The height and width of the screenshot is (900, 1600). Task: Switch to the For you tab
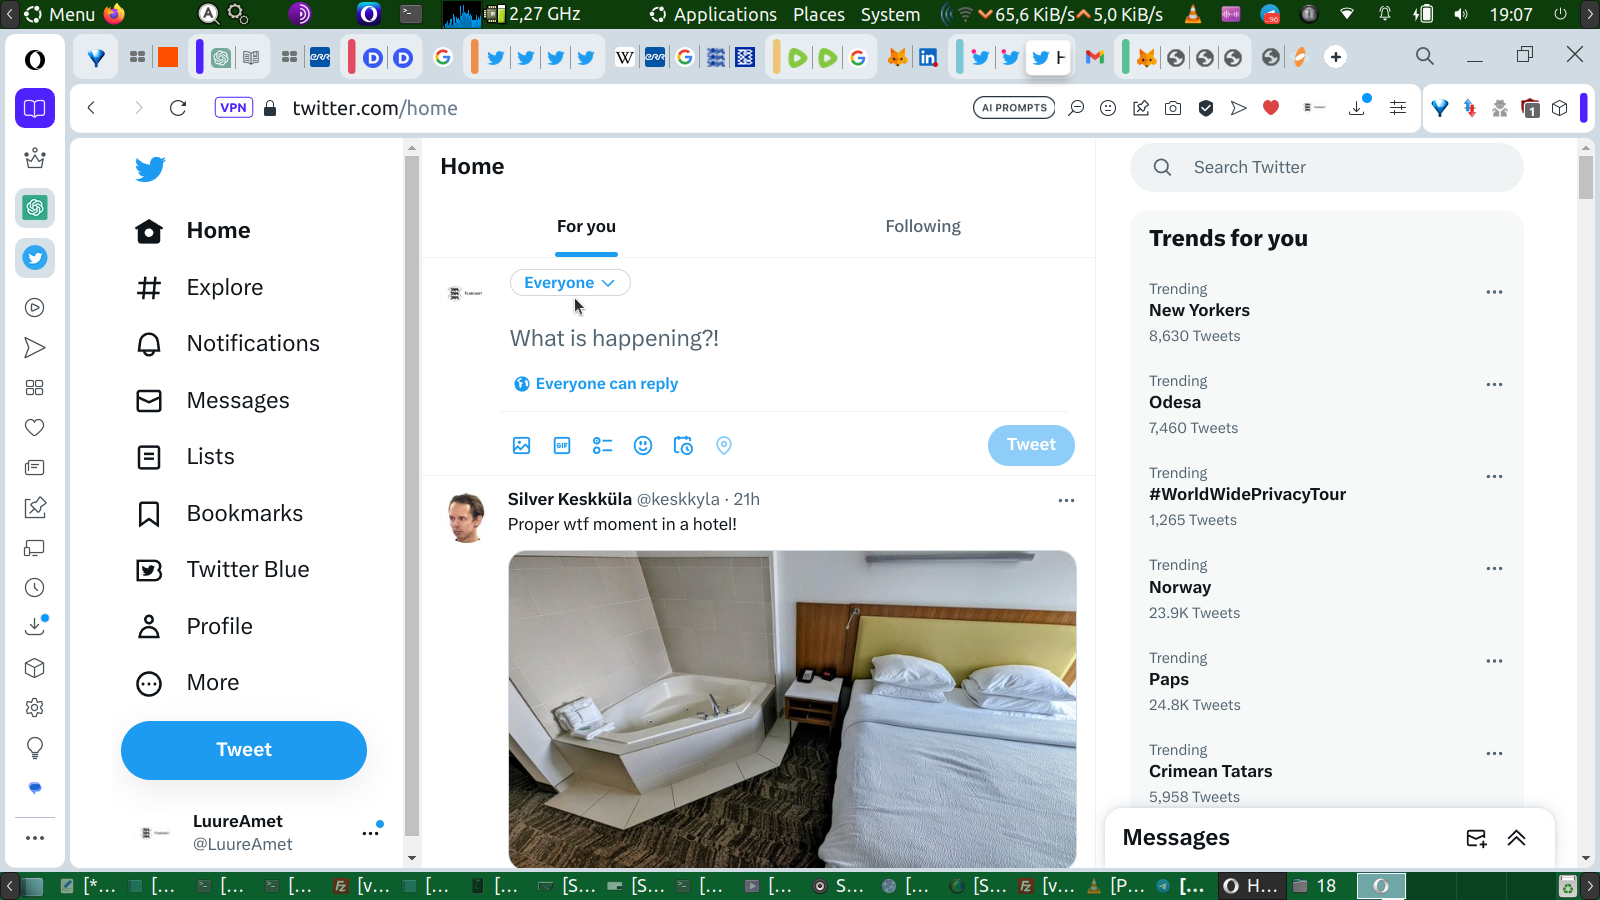coord(586,227)
